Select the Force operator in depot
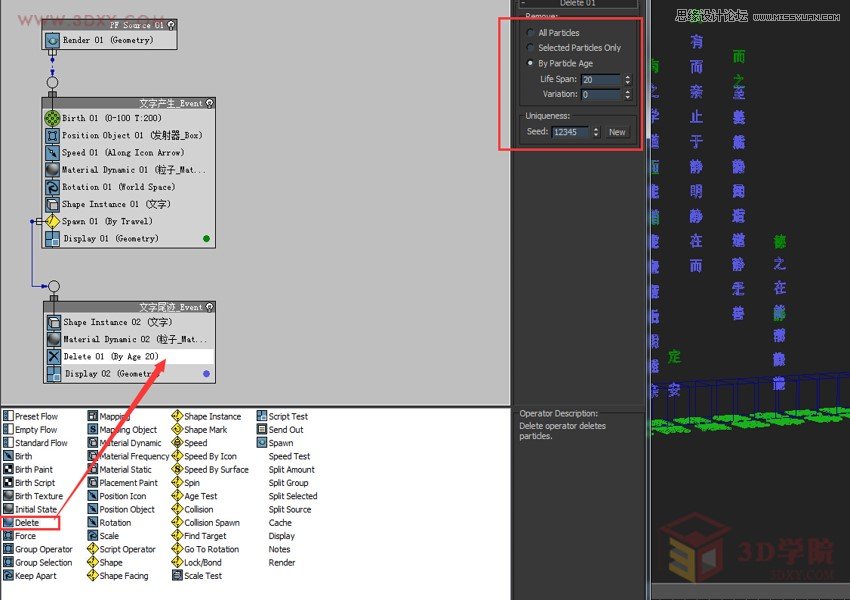850x600 pixels. coord(20,536)
